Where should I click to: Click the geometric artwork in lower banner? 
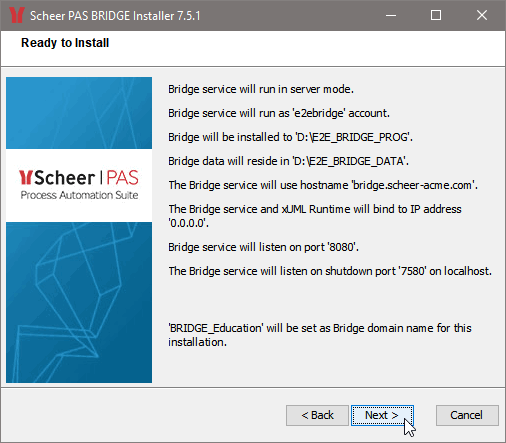pyautogui.click(x=79, y=302)
